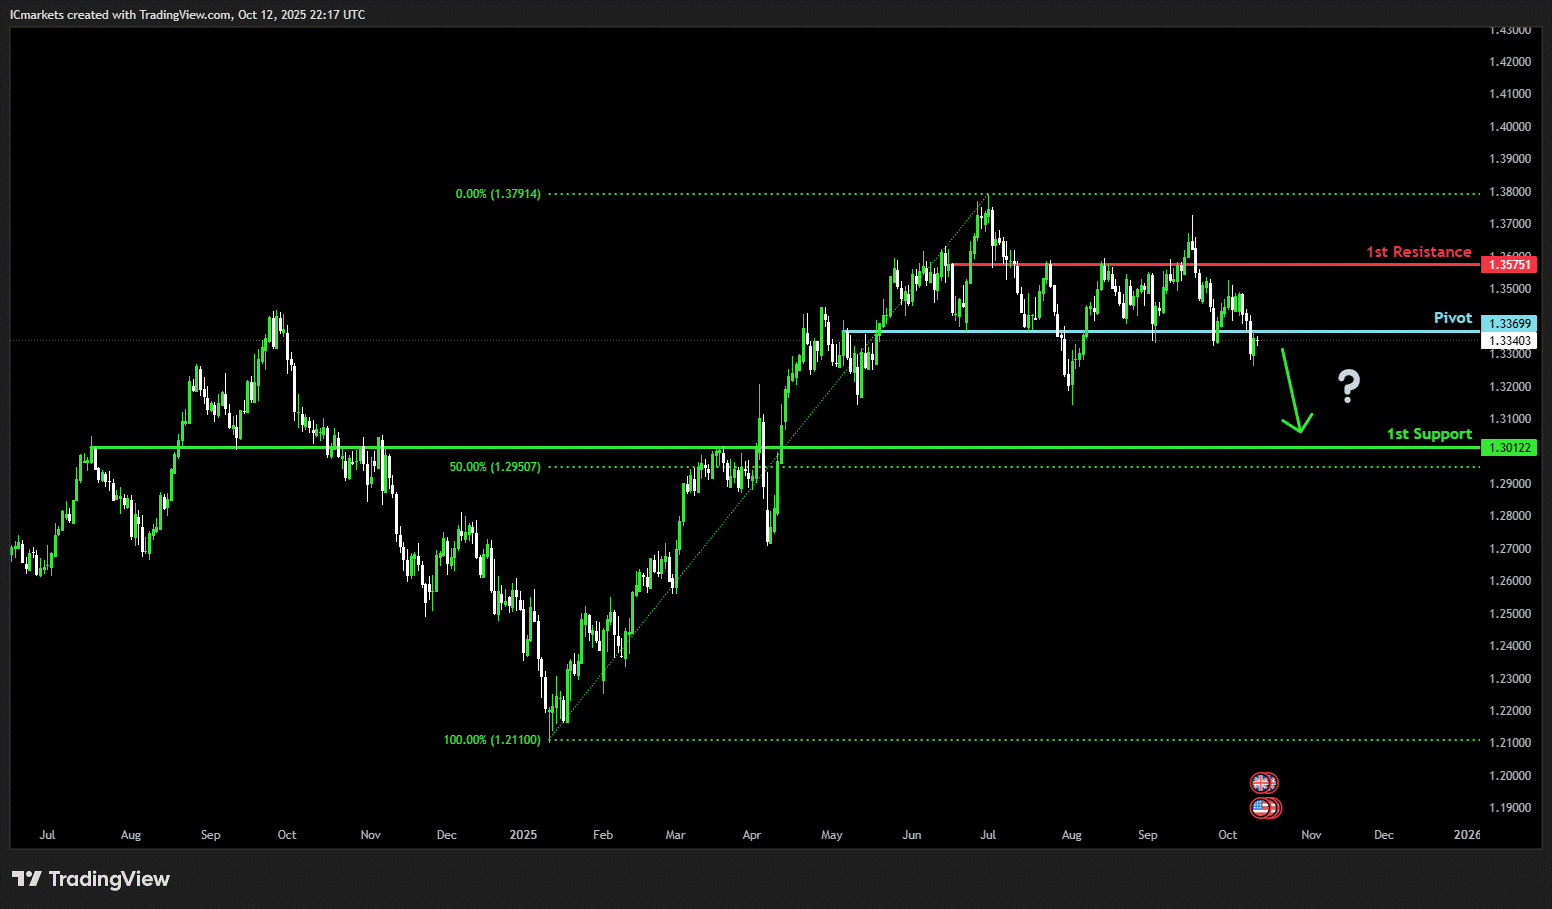Select the "Pivot" text label

click(1452, 318)
